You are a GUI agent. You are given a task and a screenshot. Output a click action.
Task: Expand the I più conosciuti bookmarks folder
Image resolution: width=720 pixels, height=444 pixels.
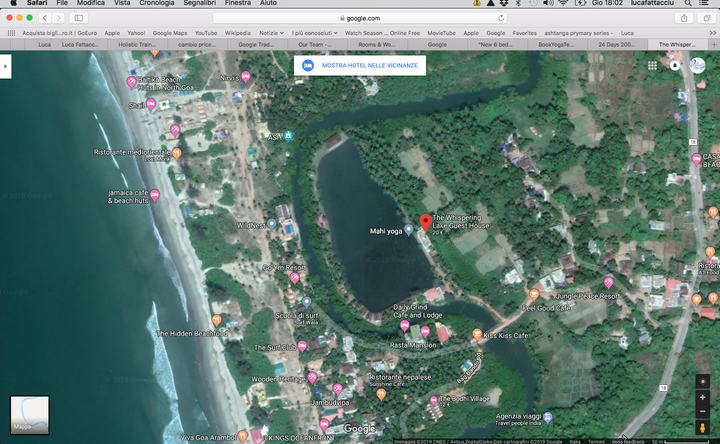[x=315, y=33]
